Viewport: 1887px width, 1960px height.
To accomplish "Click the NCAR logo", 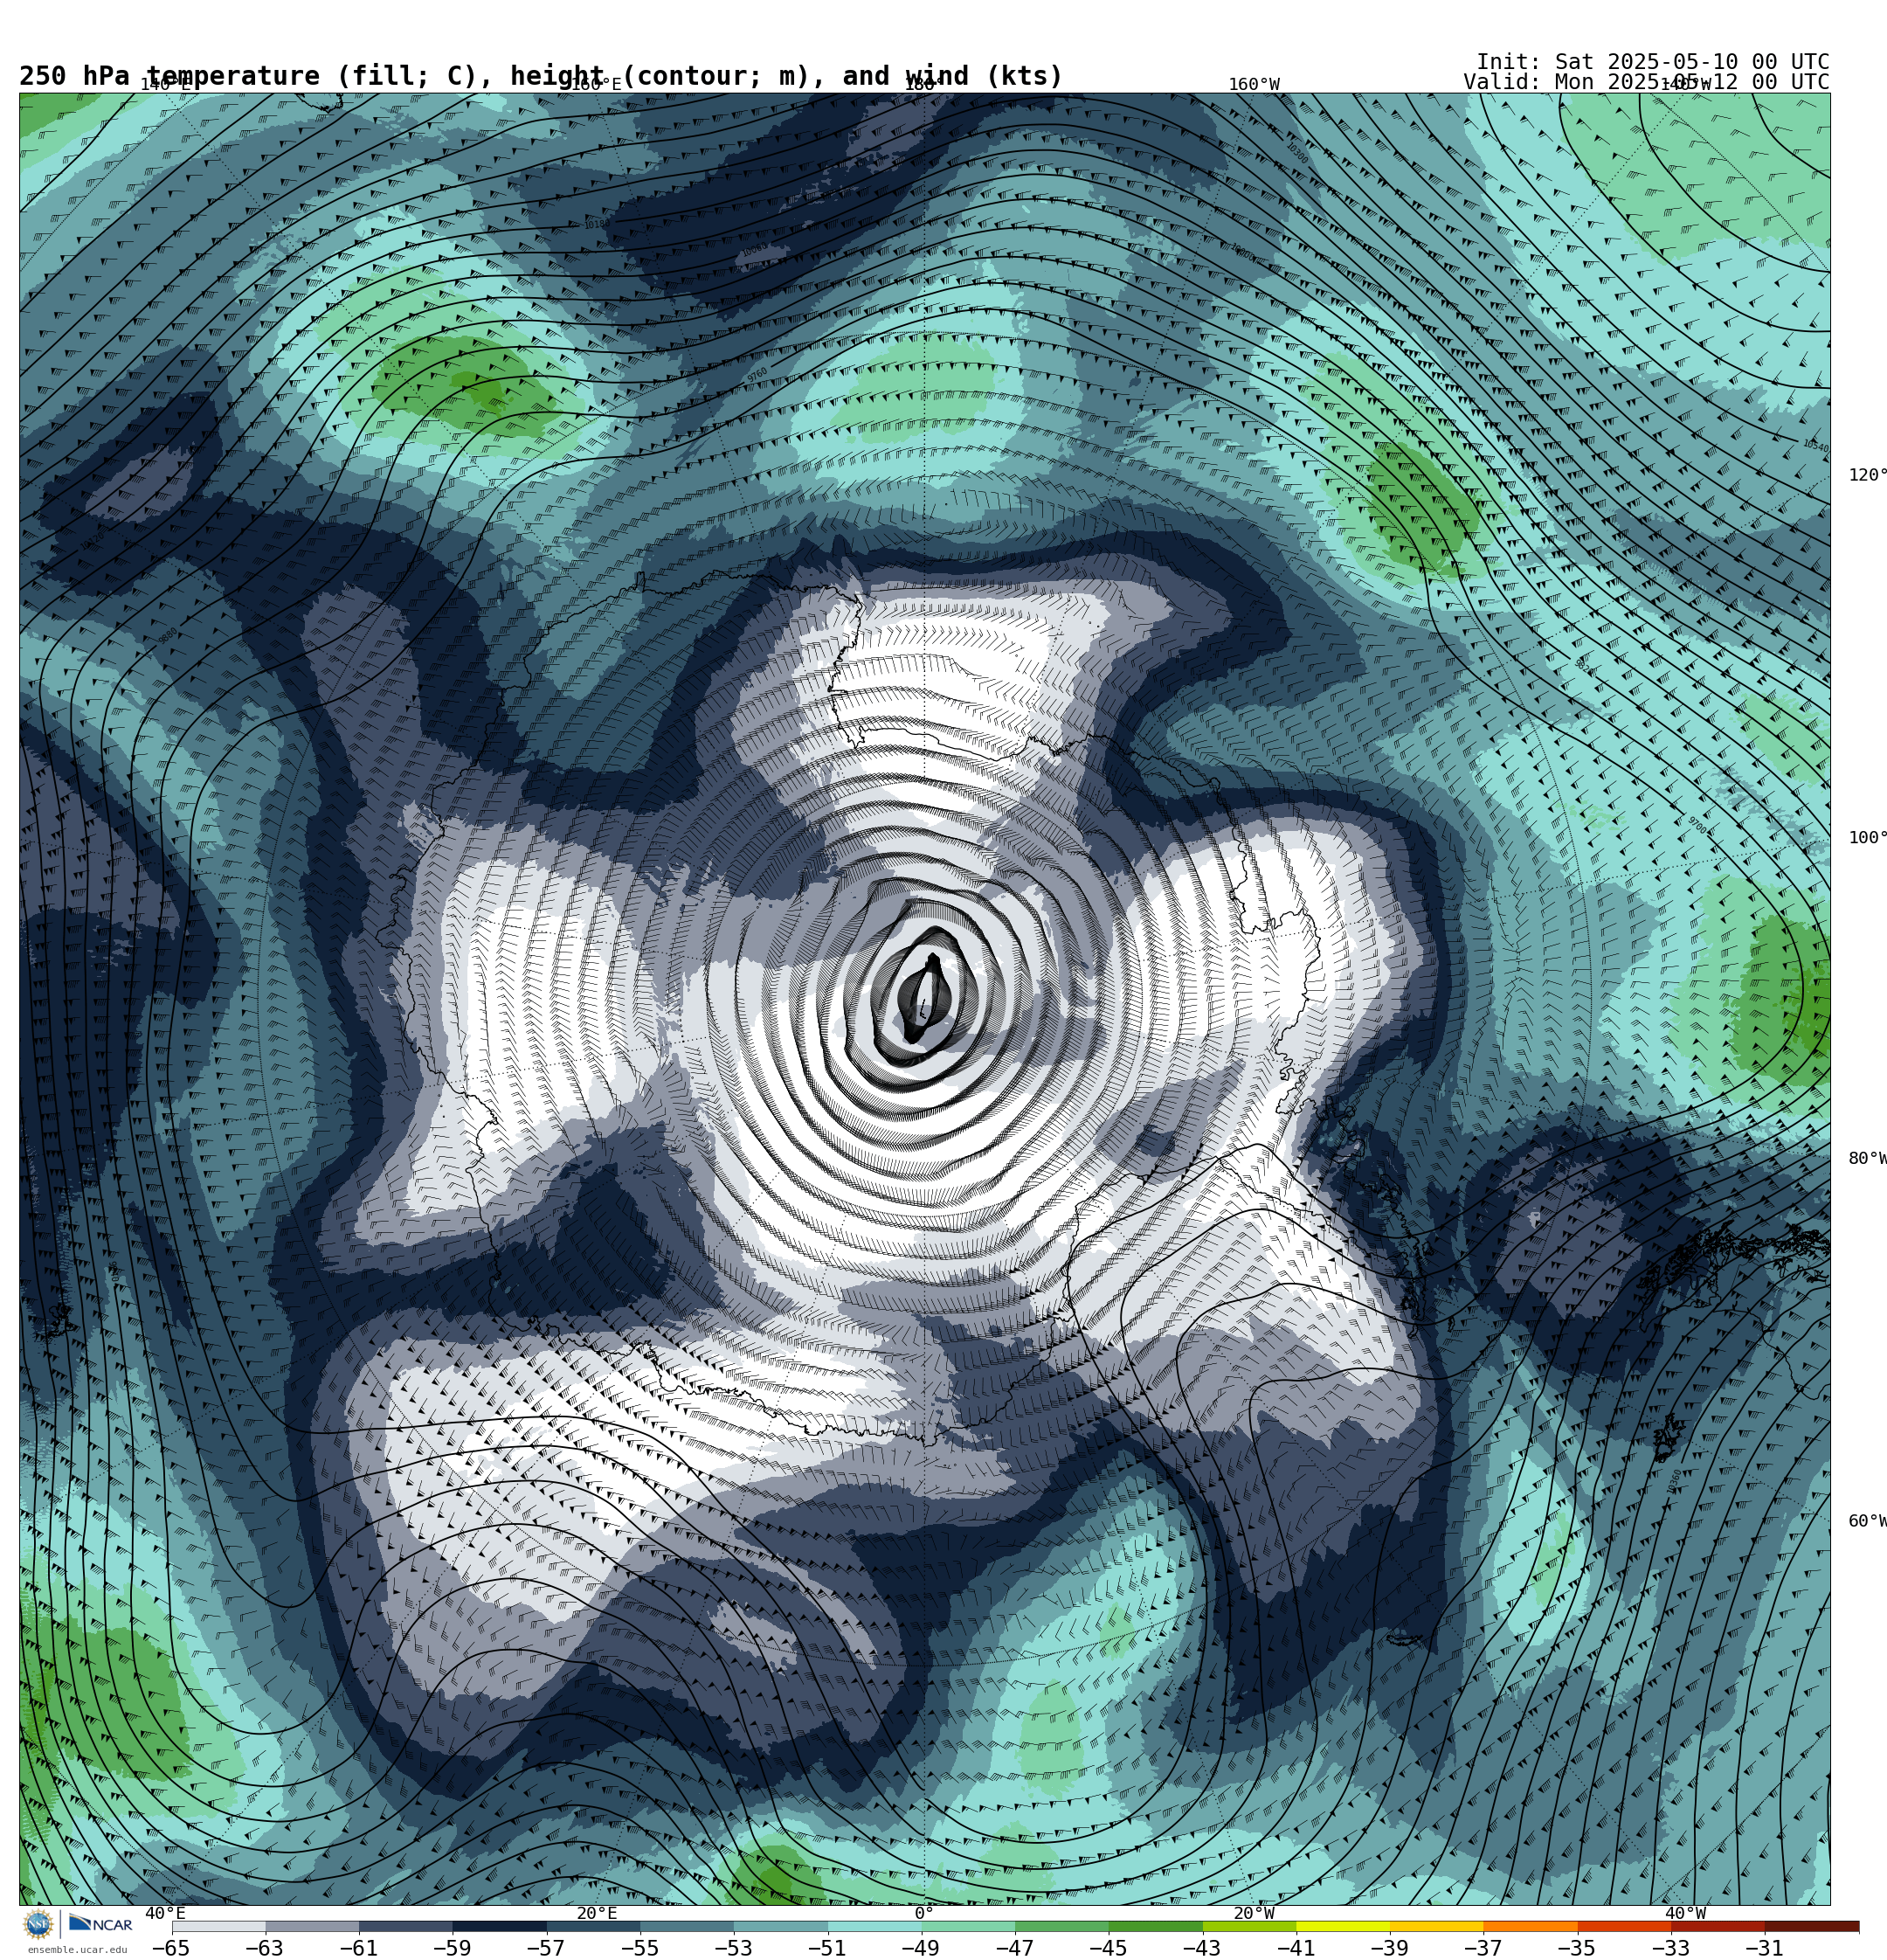I will point(100,1924).
